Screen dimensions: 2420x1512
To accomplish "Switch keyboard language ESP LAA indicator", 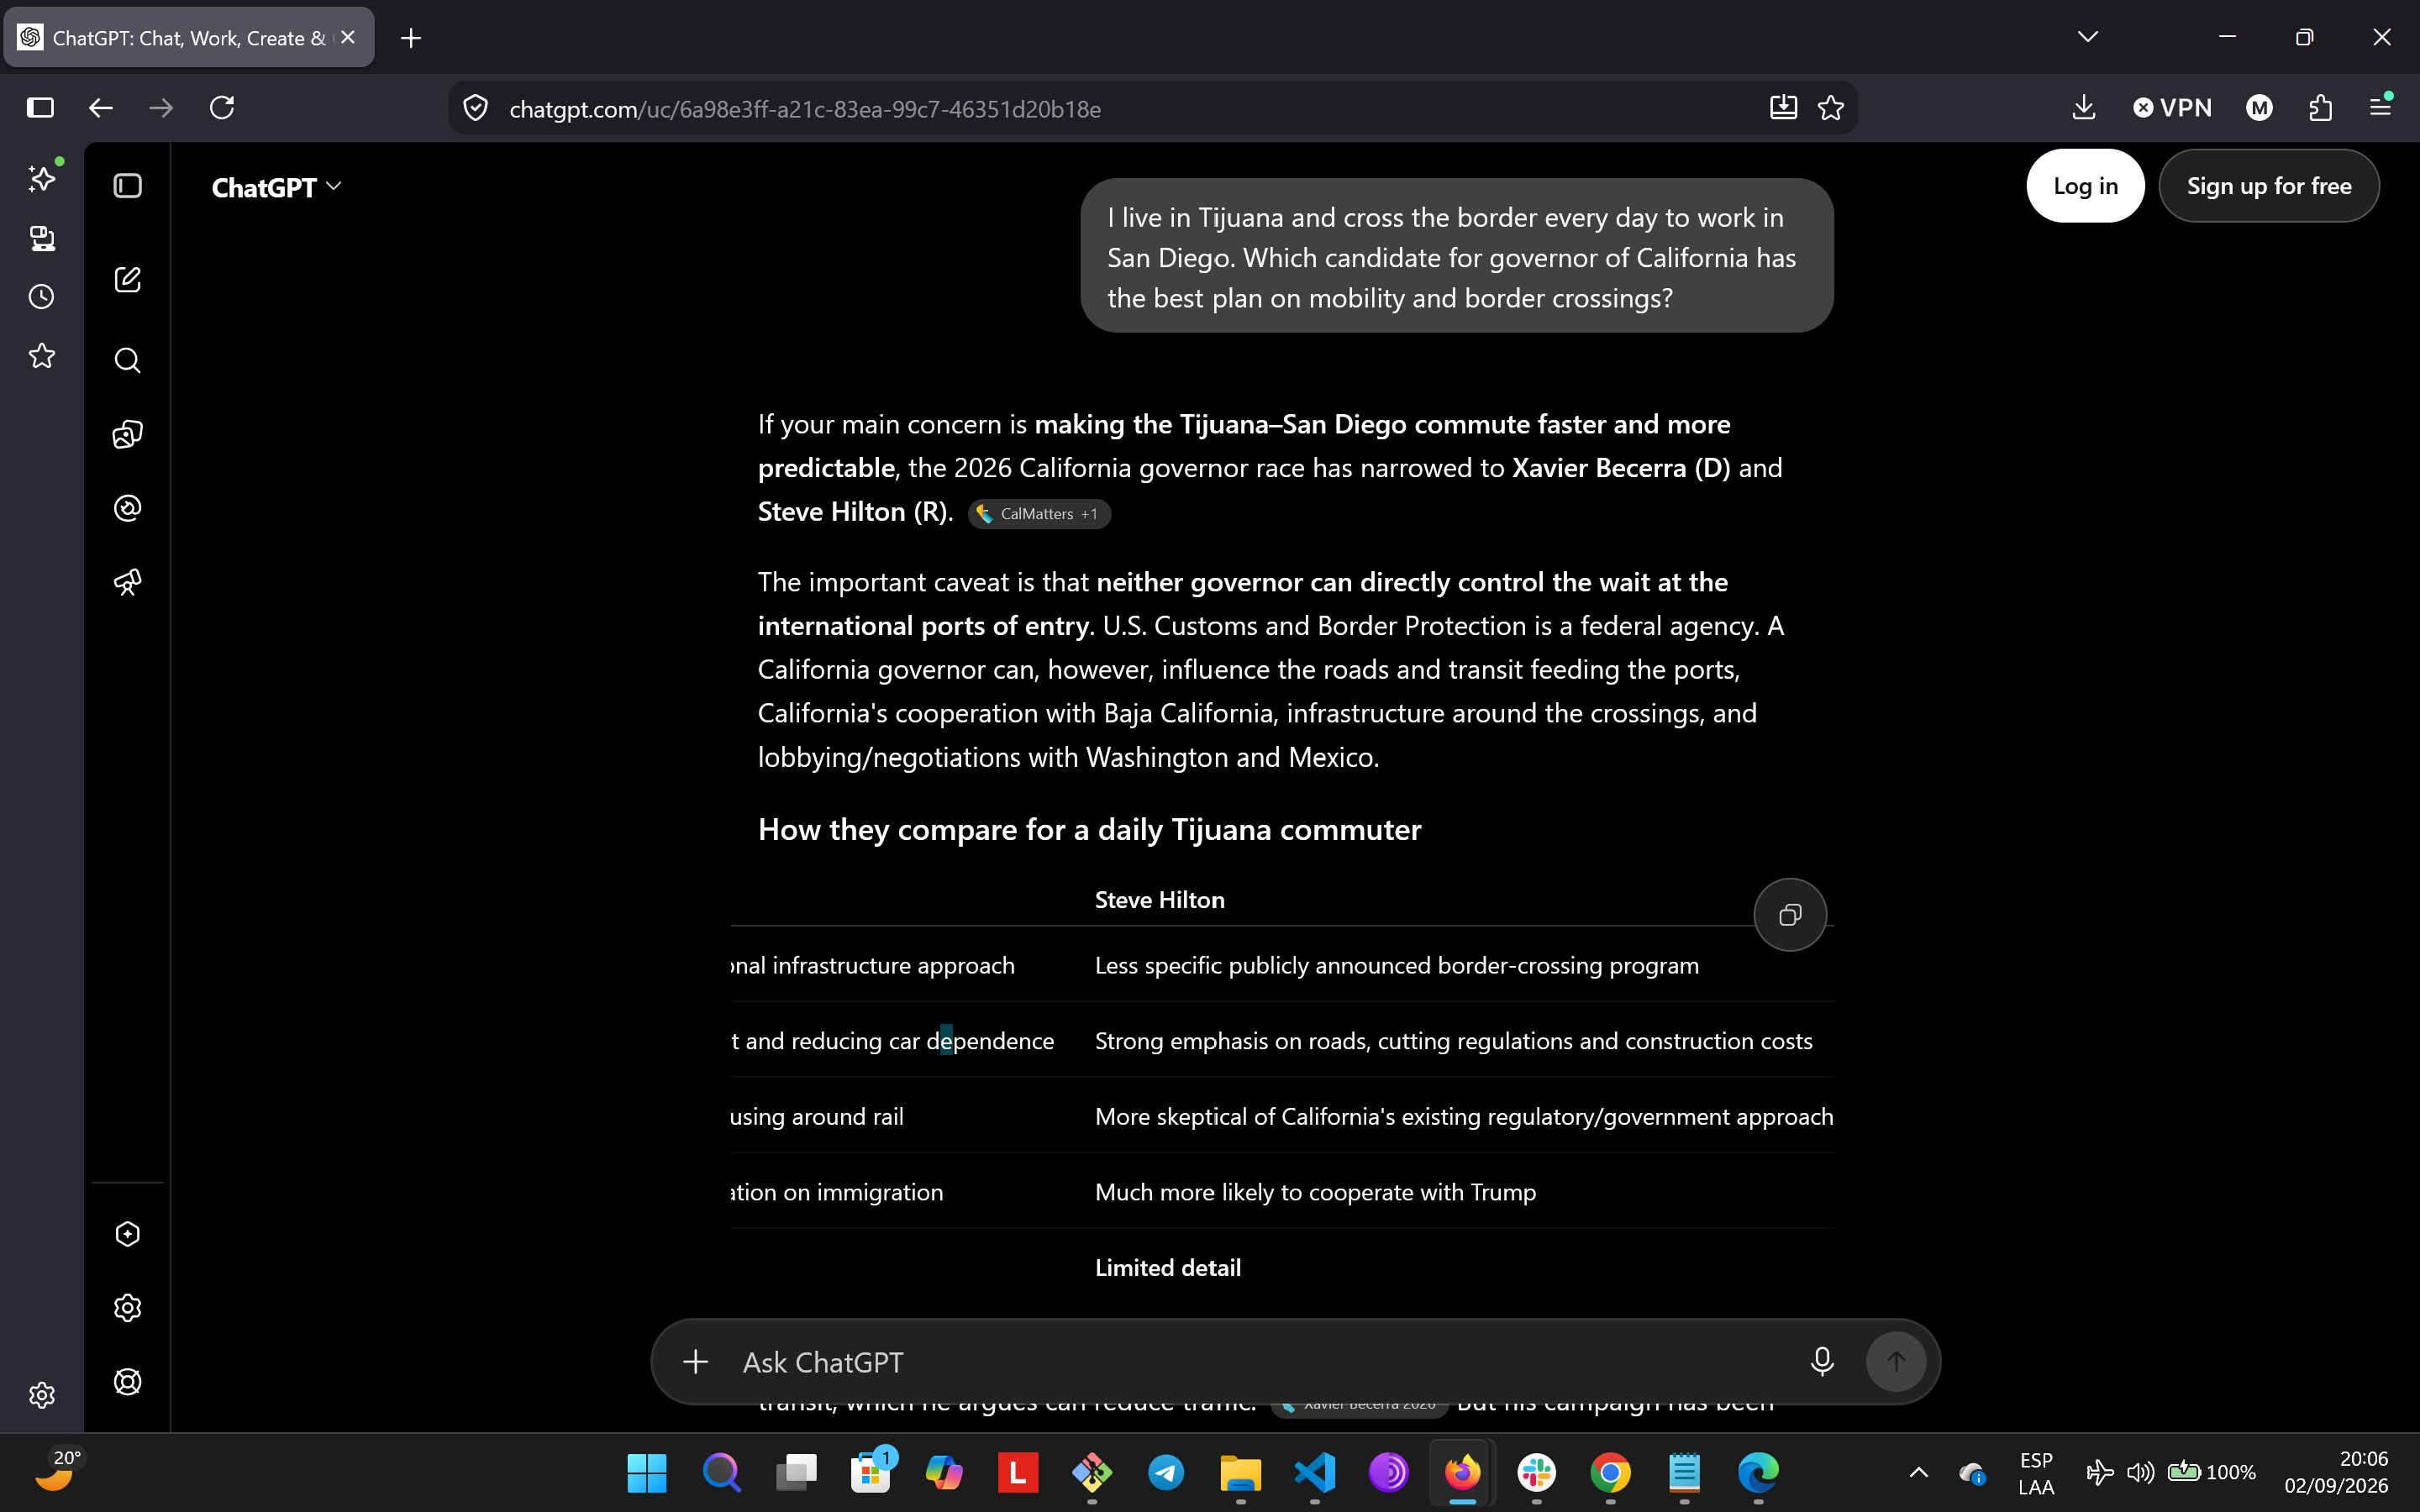I will click(2036, 1472).
